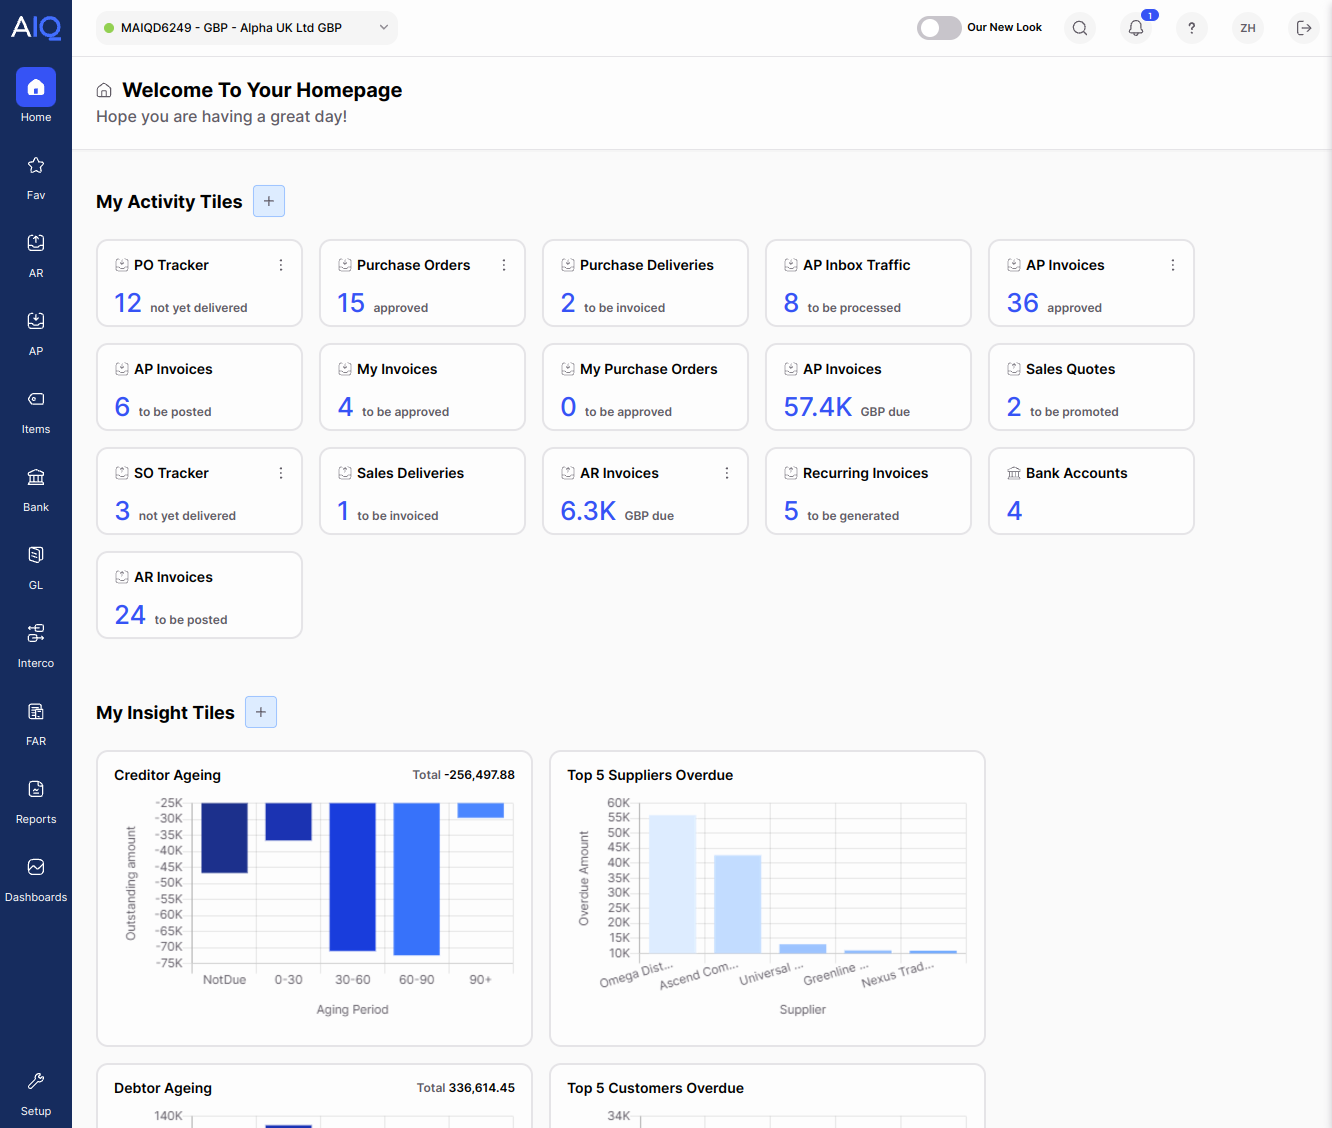Viewport: 1332px width, 1128px height.
Task: Open the Sales Deliveries tile
Action: pyautogui.click(x=422, y=491)
